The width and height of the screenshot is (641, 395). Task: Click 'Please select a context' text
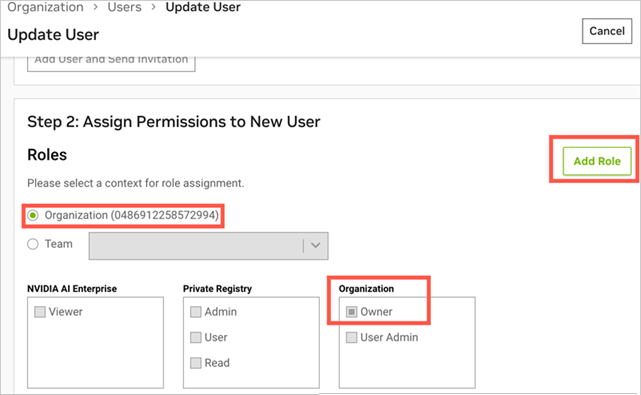tap(136, 183)
